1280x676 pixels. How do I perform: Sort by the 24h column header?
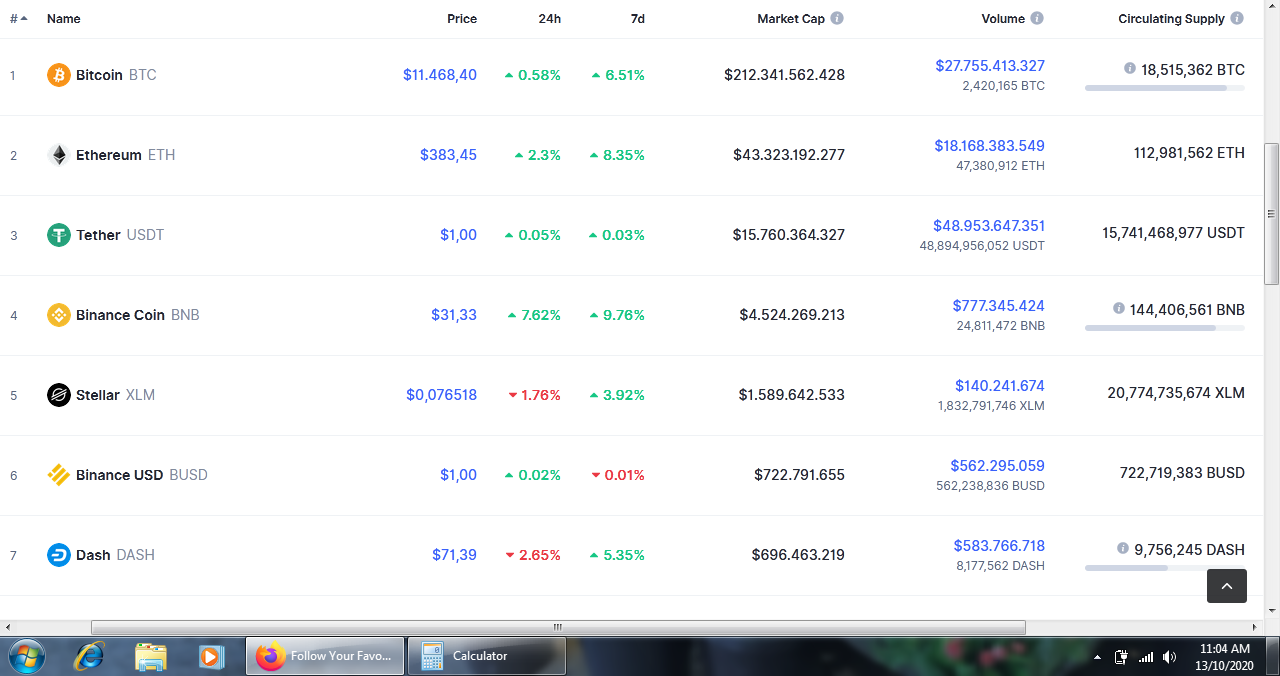click(549, 19)
